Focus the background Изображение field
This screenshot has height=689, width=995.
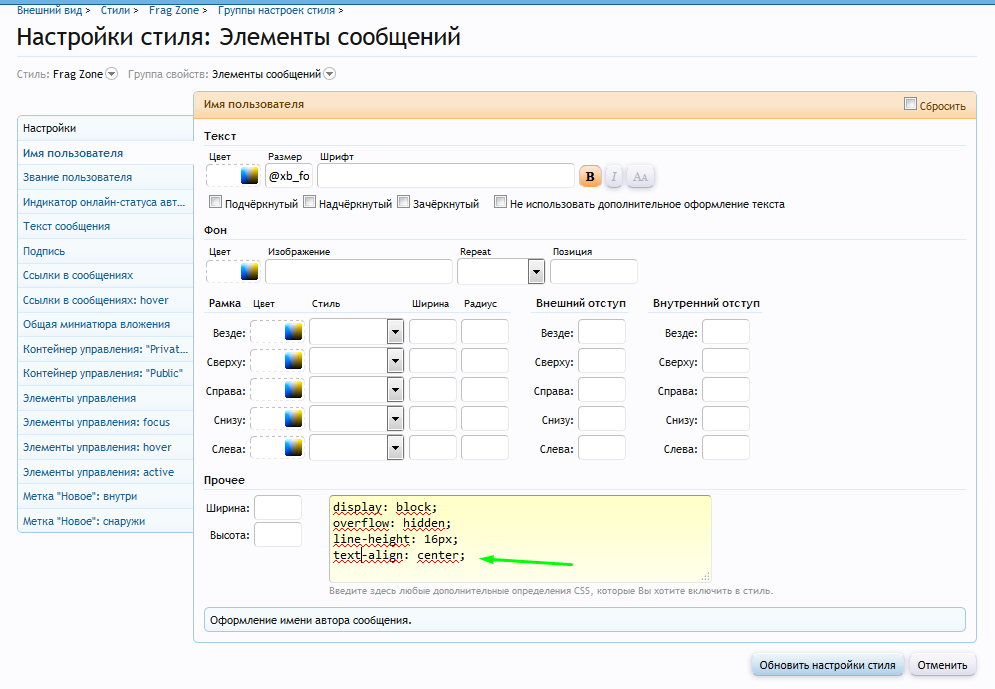[x=359, y=272]
